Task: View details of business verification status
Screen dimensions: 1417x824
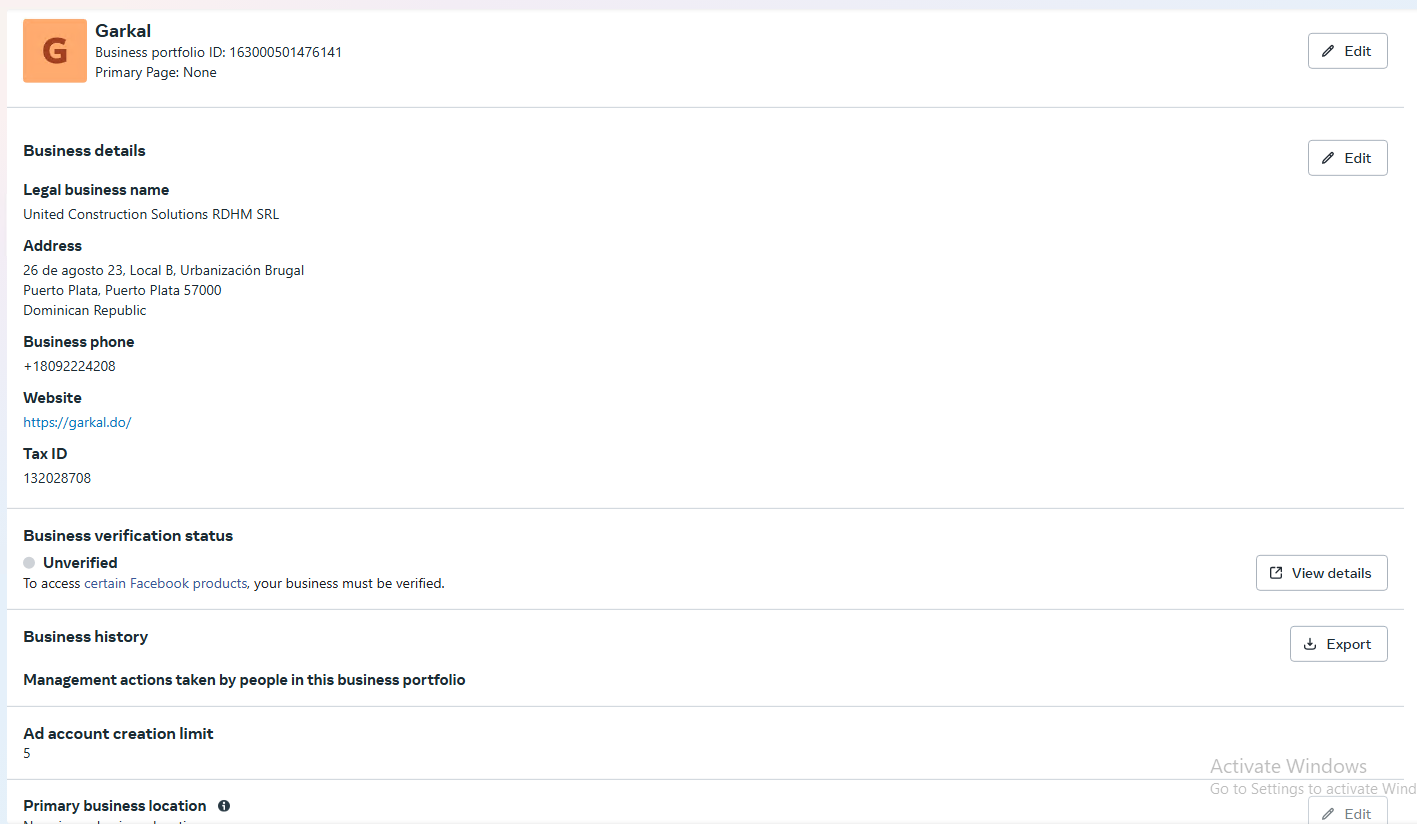Action: coord(1321,573)
